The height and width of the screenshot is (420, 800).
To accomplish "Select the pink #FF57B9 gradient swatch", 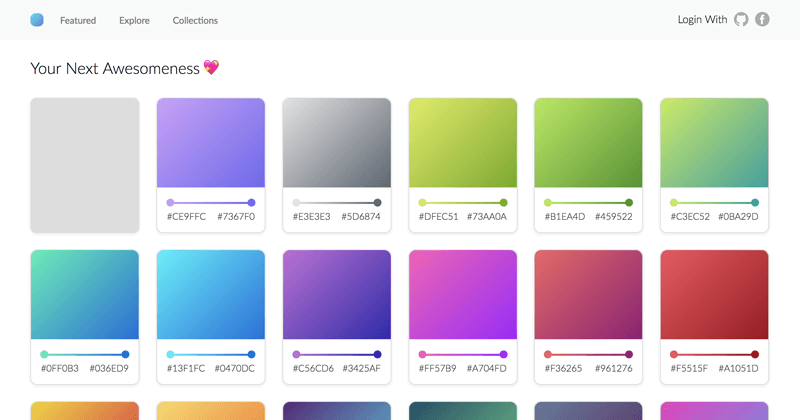I will [x=463, y=294].
